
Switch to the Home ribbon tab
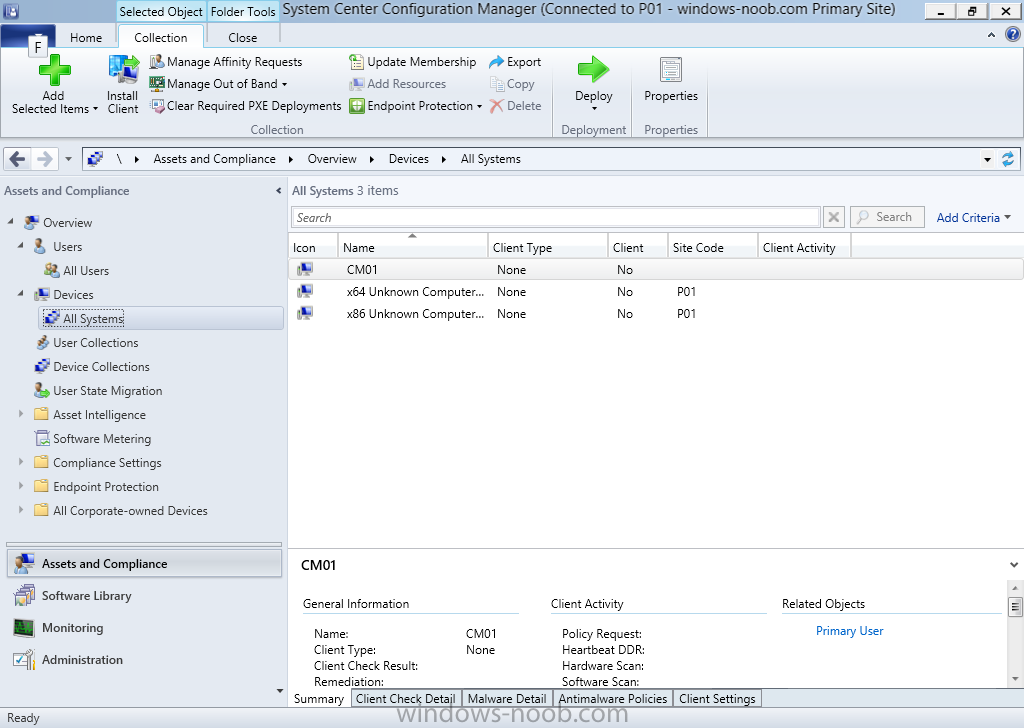pyautogui.click(x=86, y=37)
